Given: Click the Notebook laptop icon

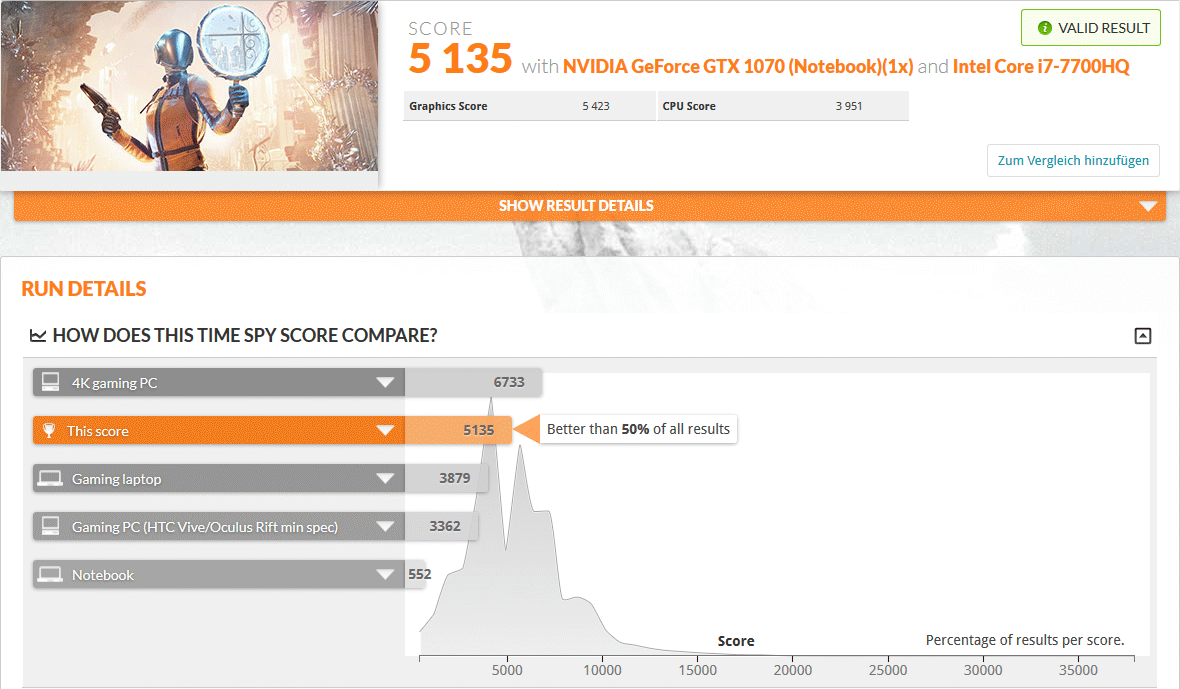Looking at the screenshot, I should pyautogui.click(x=50, y=575).
